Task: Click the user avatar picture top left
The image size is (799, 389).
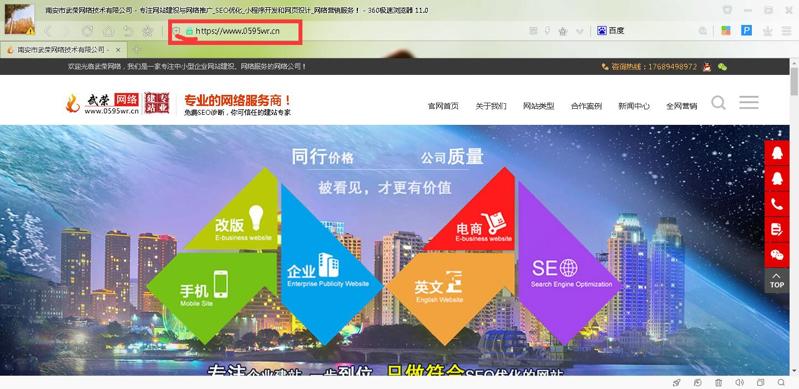Action: point(19,19)
